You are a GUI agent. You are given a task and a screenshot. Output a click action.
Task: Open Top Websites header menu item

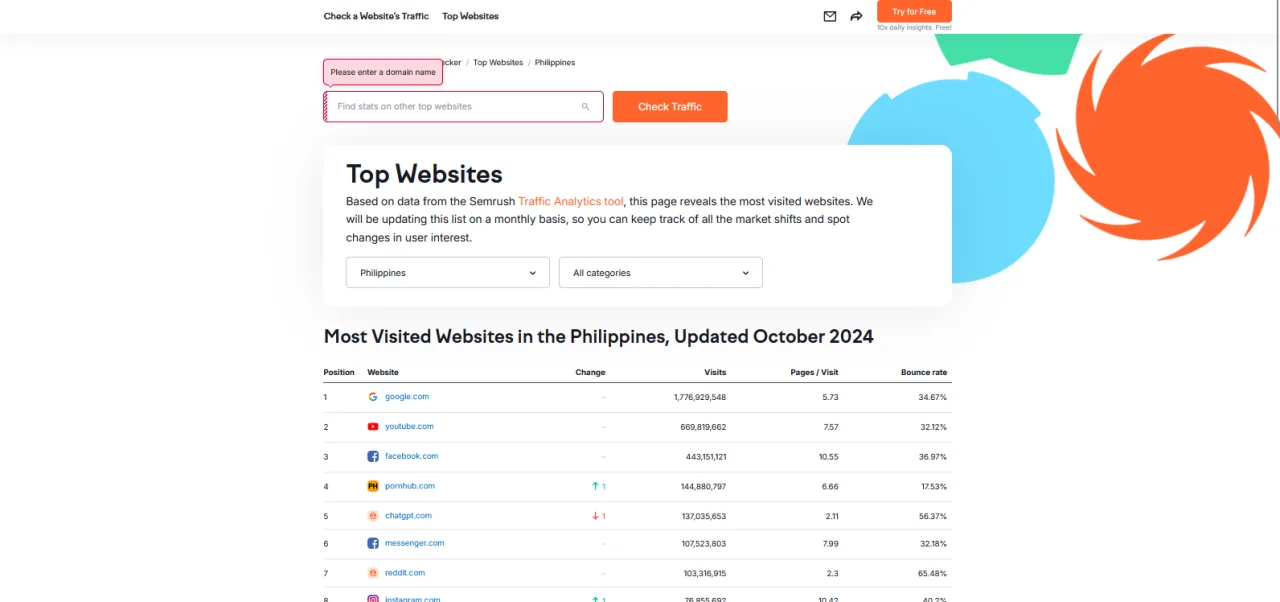[470, 16]
